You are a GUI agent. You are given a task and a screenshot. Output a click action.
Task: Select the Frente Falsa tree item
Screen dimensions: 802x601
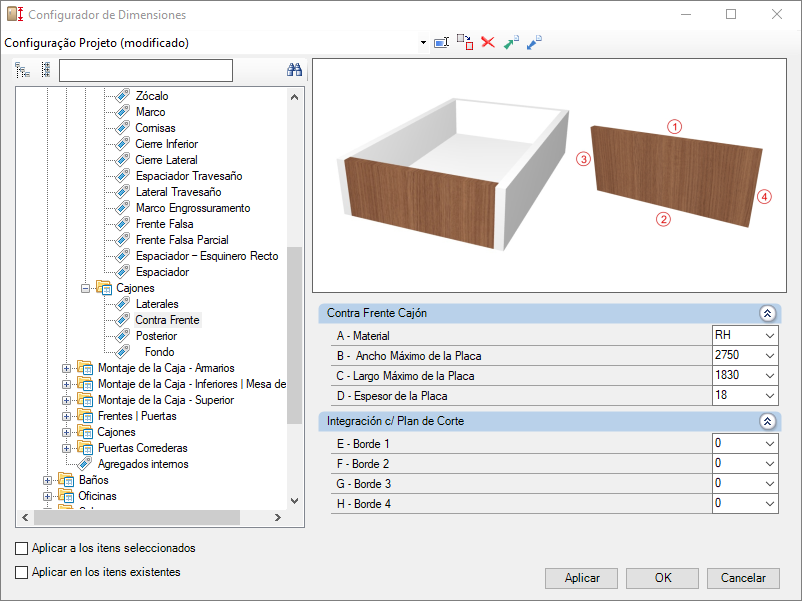click(x=164, y=224)
